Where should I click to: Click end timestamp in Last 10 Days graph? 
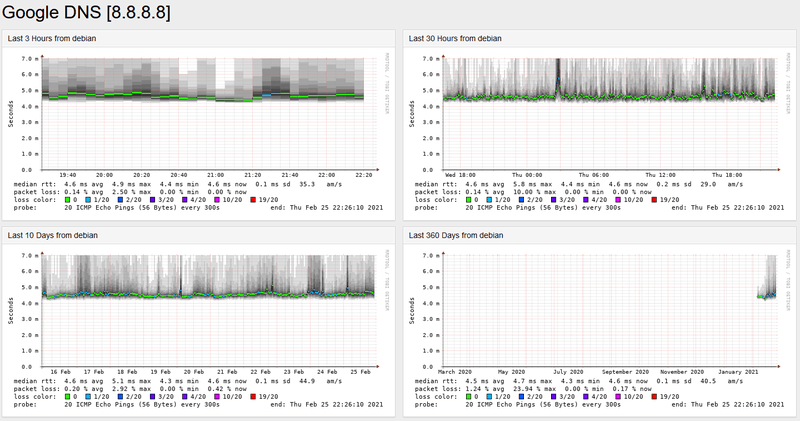click(x=327, y=405)
